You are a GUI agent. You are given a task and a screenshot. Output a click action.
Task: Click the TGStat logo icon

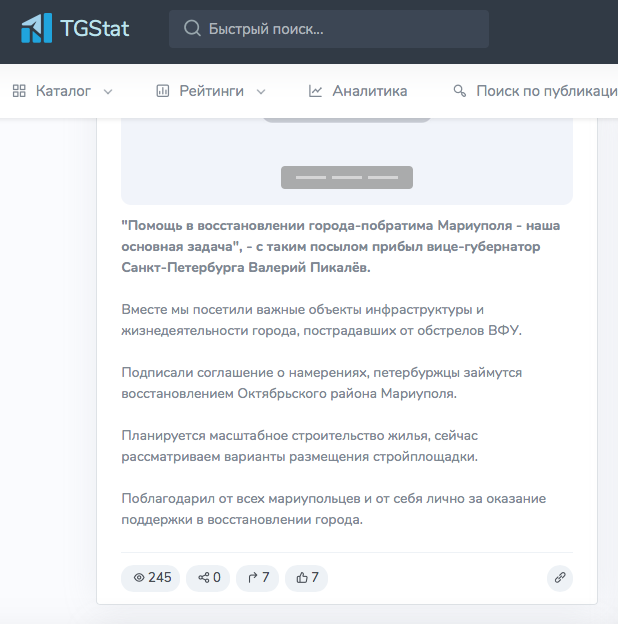click(37, 28)
